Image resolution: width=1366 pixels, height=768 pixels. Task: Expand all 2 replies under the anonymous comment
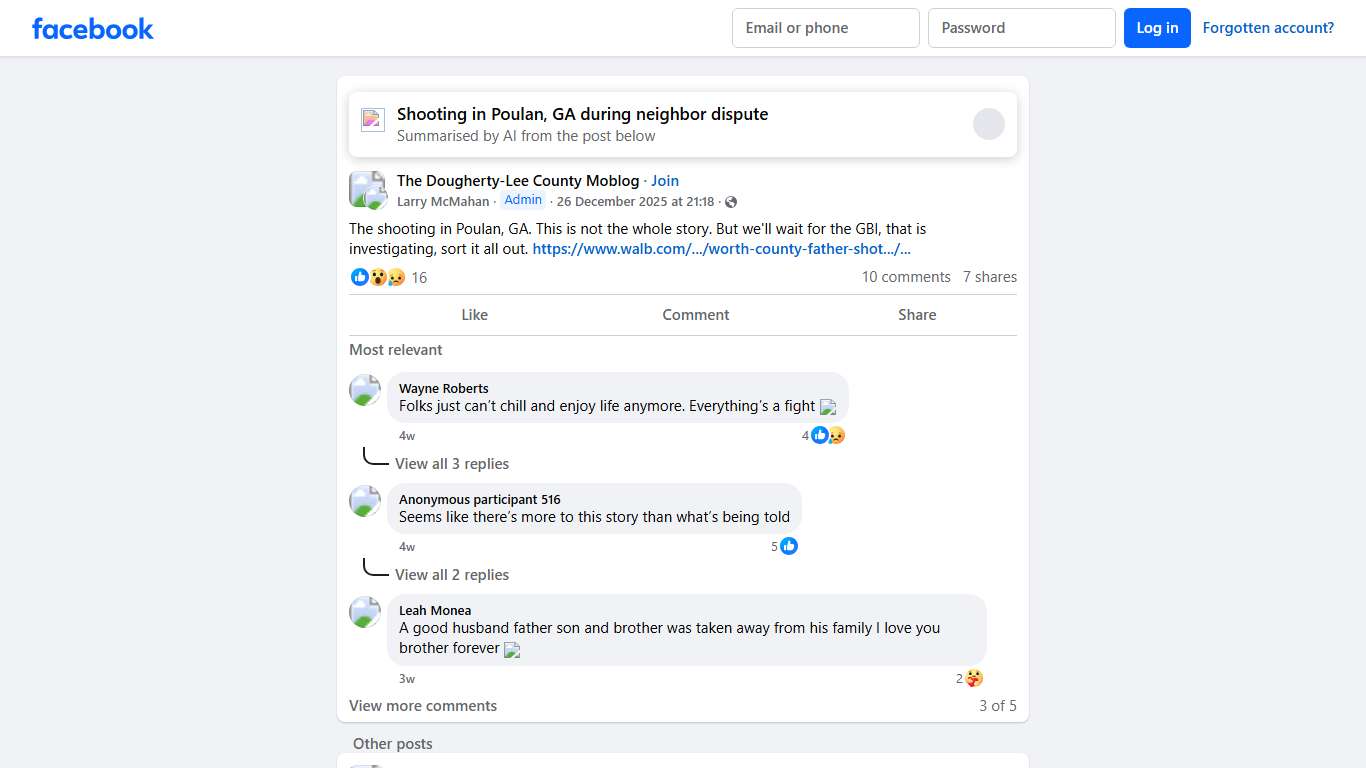point(452,575)
